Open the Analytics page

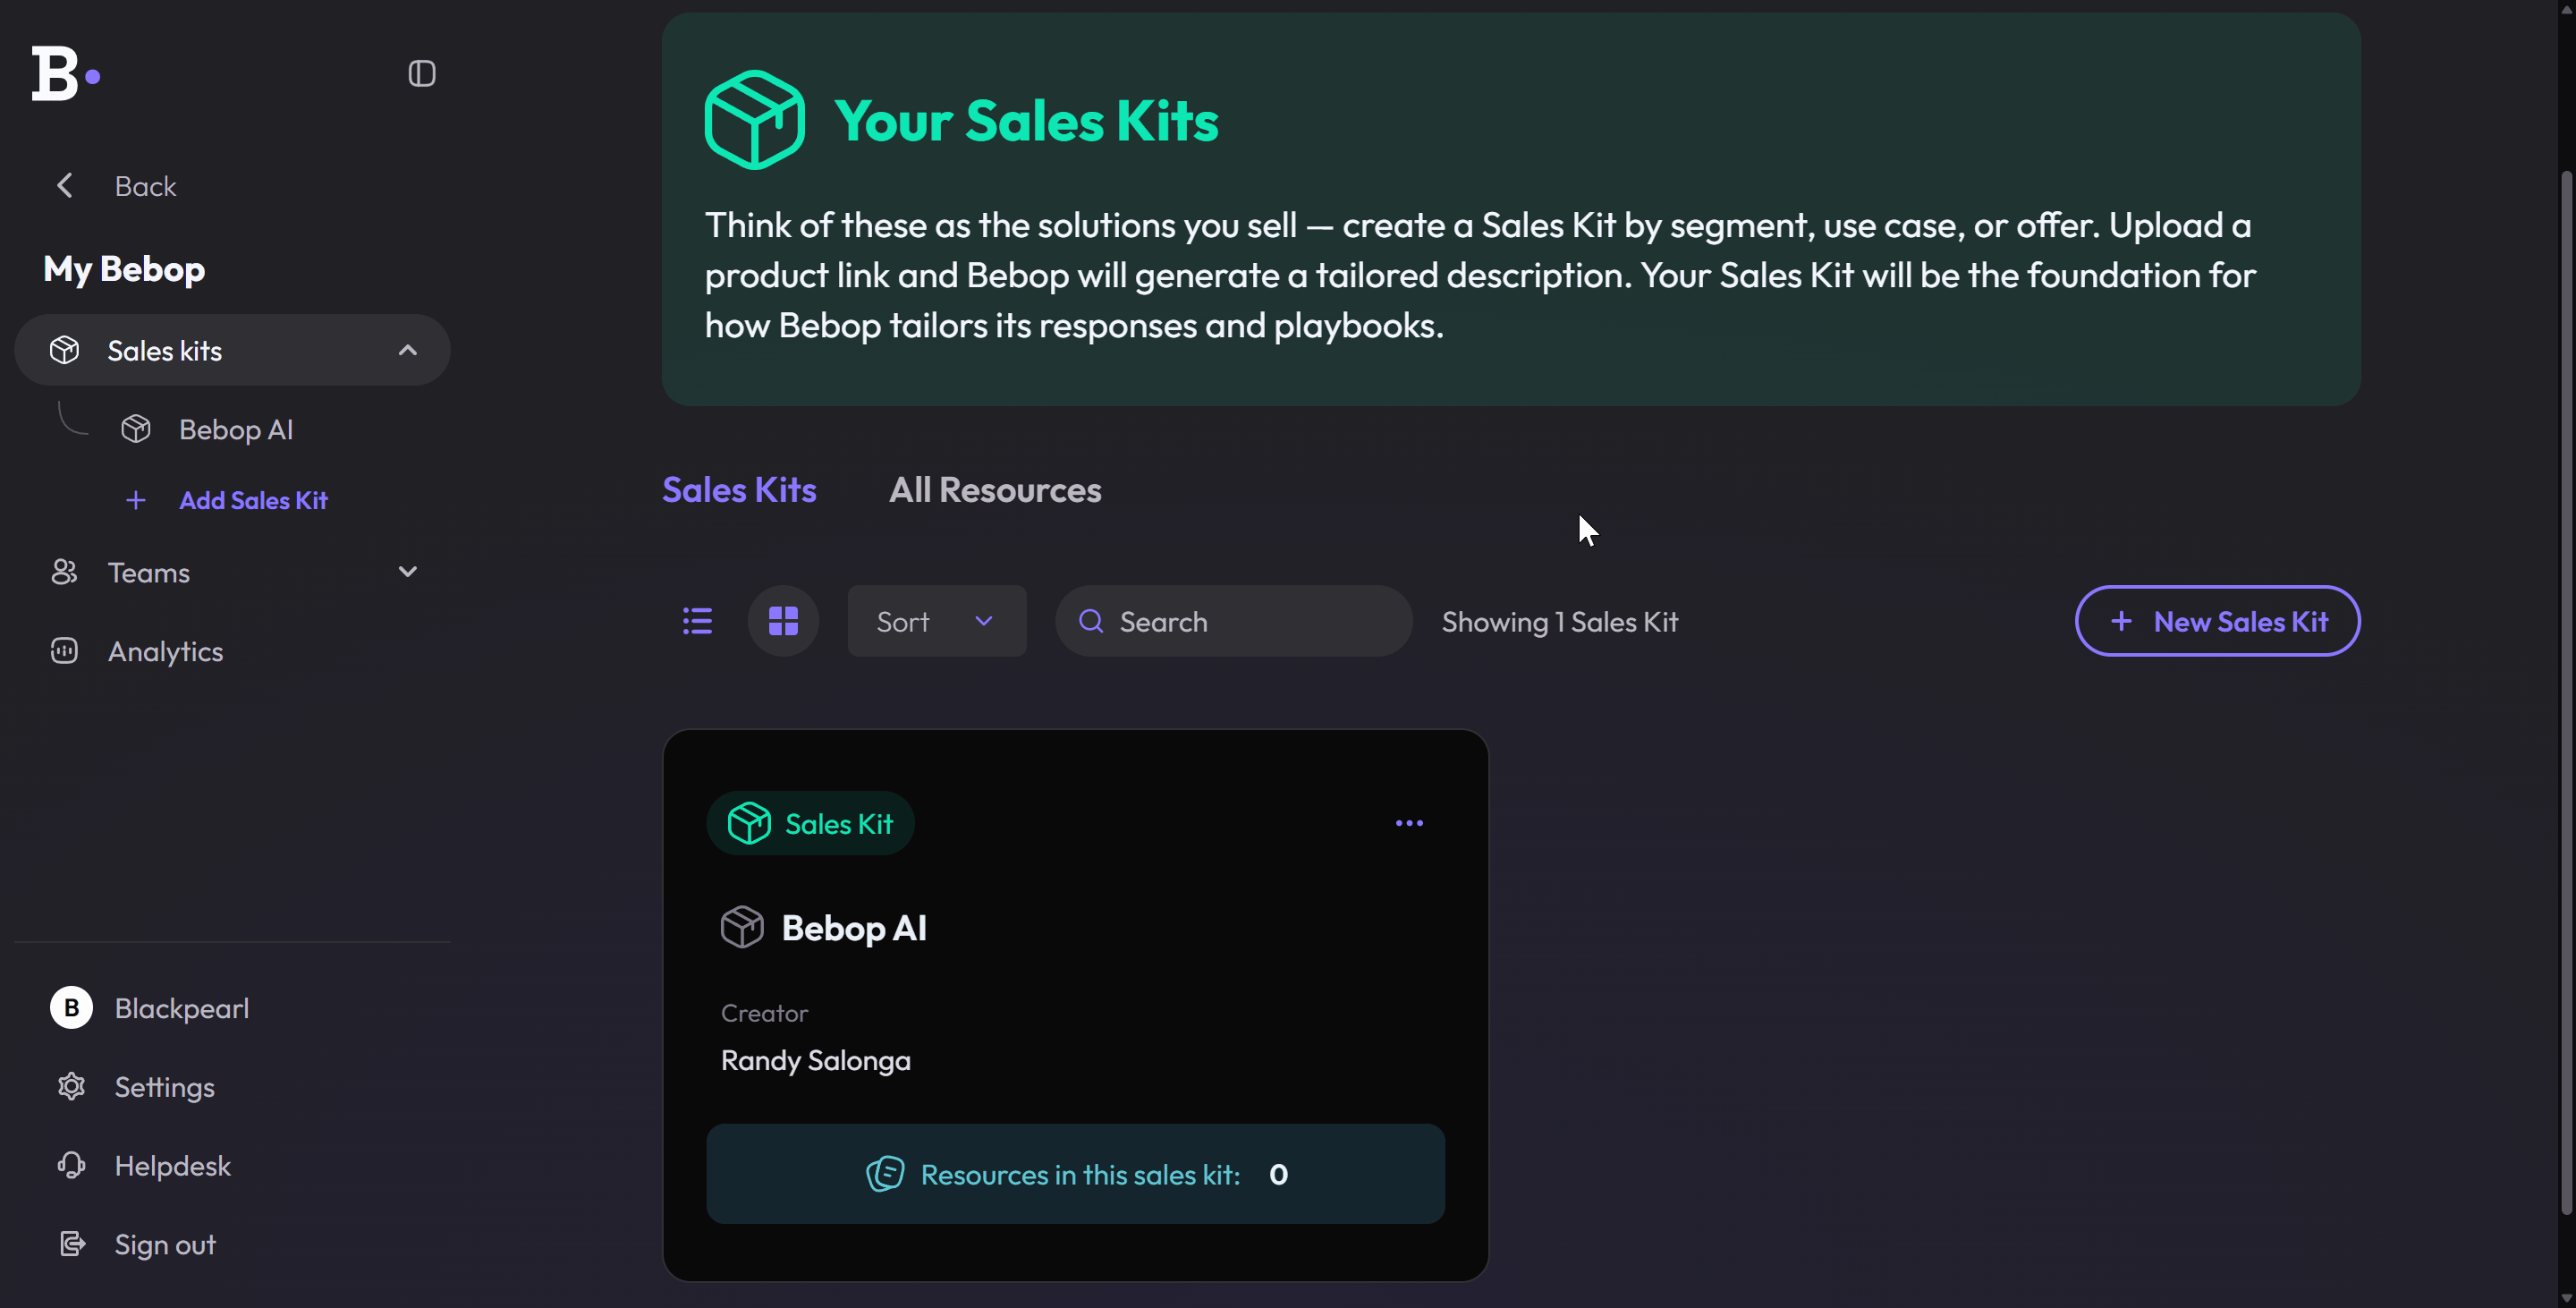(165, 652)
